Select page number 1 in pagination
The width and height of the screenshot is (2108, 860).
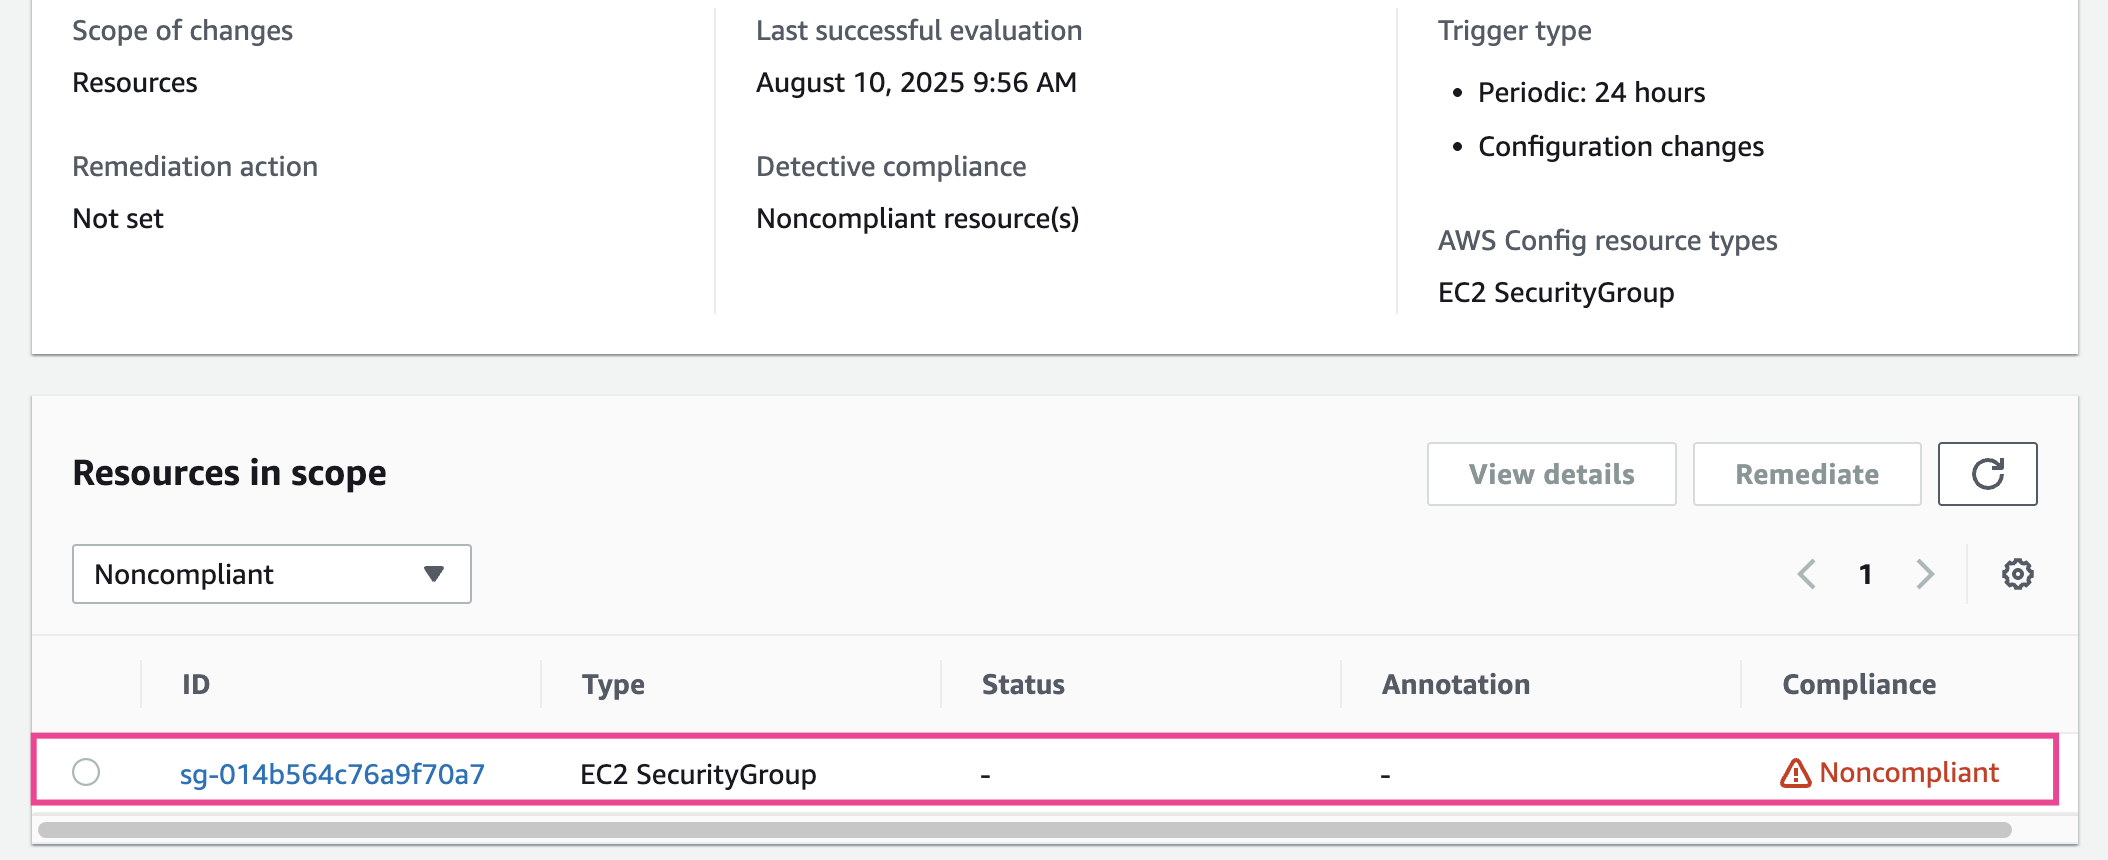1865,574
